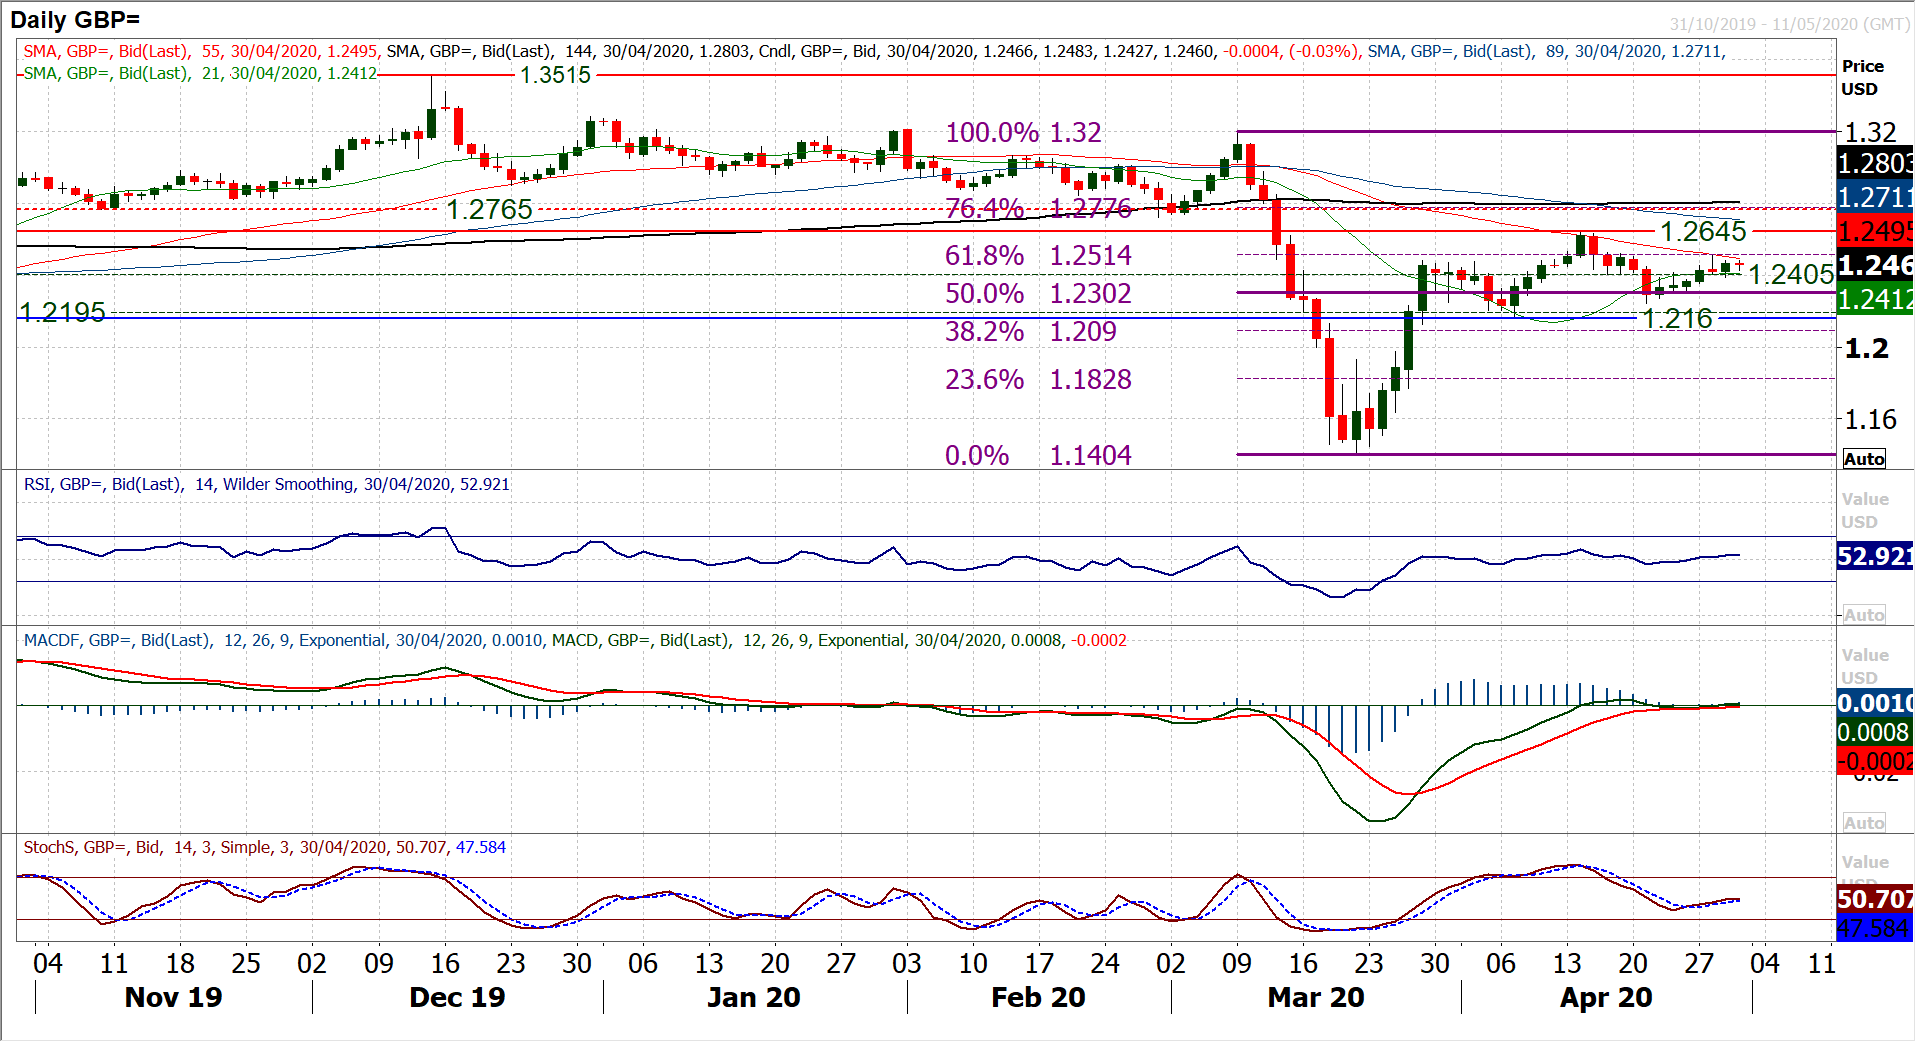The image size is (1916, 1042).
Task: Click the Mar 20 month label on time axis
Action: (1315, 997)
